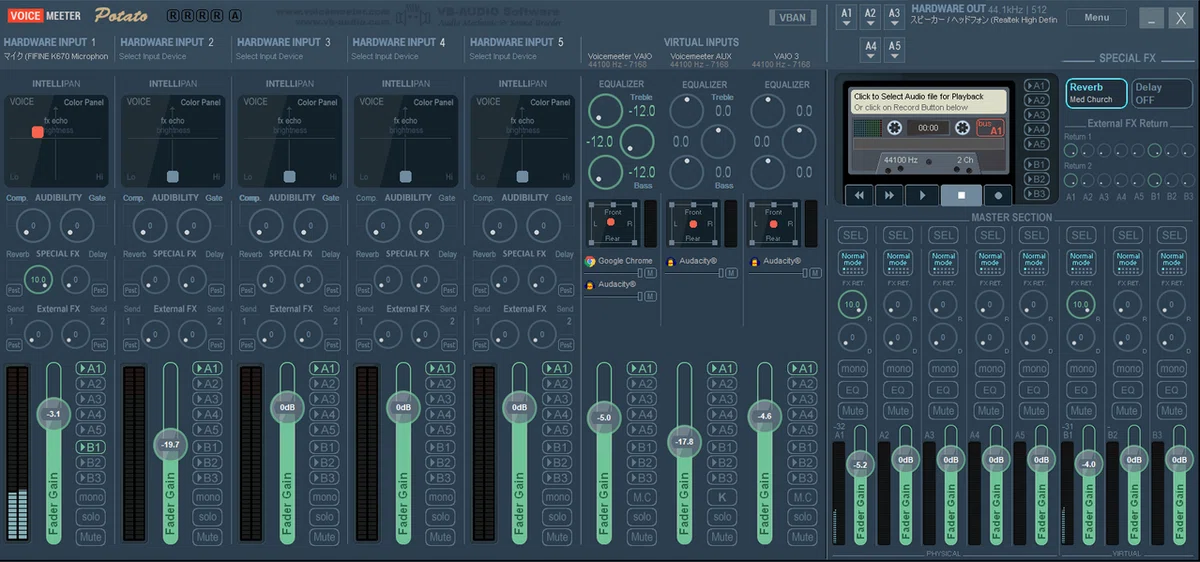Change A1 bus Normal mode
The image size is (1200, 562).
(x=852, y=263)
